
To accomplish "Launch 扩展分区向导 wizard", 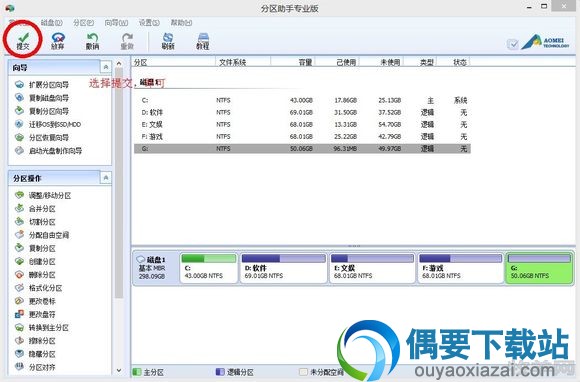I will coord(42,85).
